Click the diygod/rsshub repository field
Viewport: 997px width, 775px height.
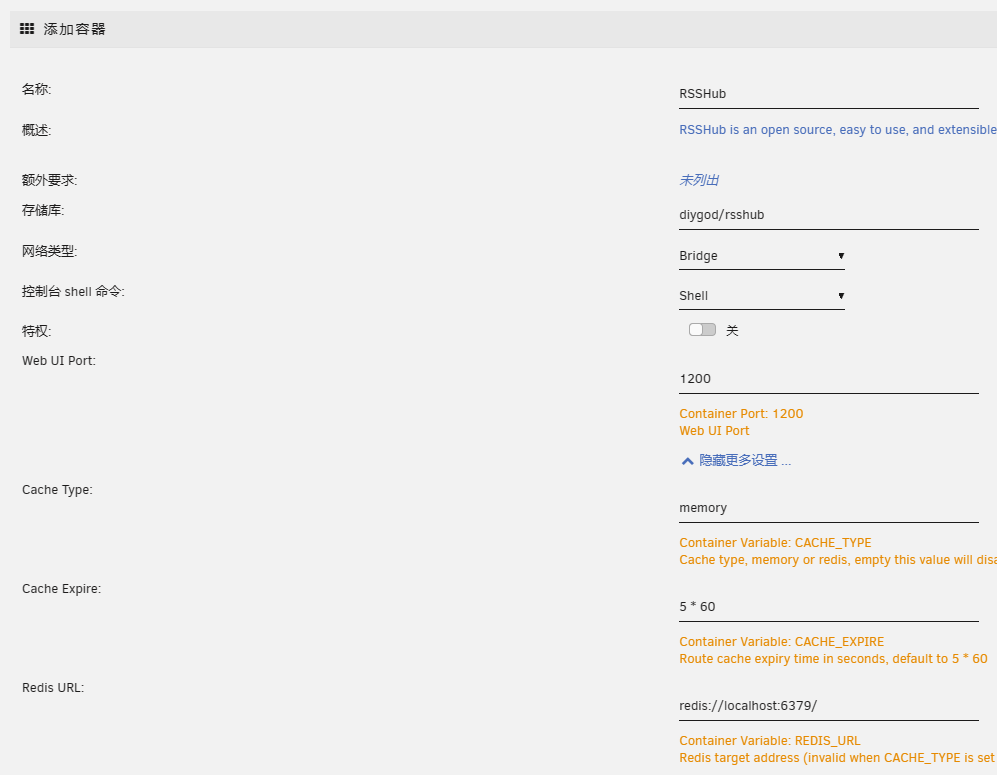coord(828,215)
